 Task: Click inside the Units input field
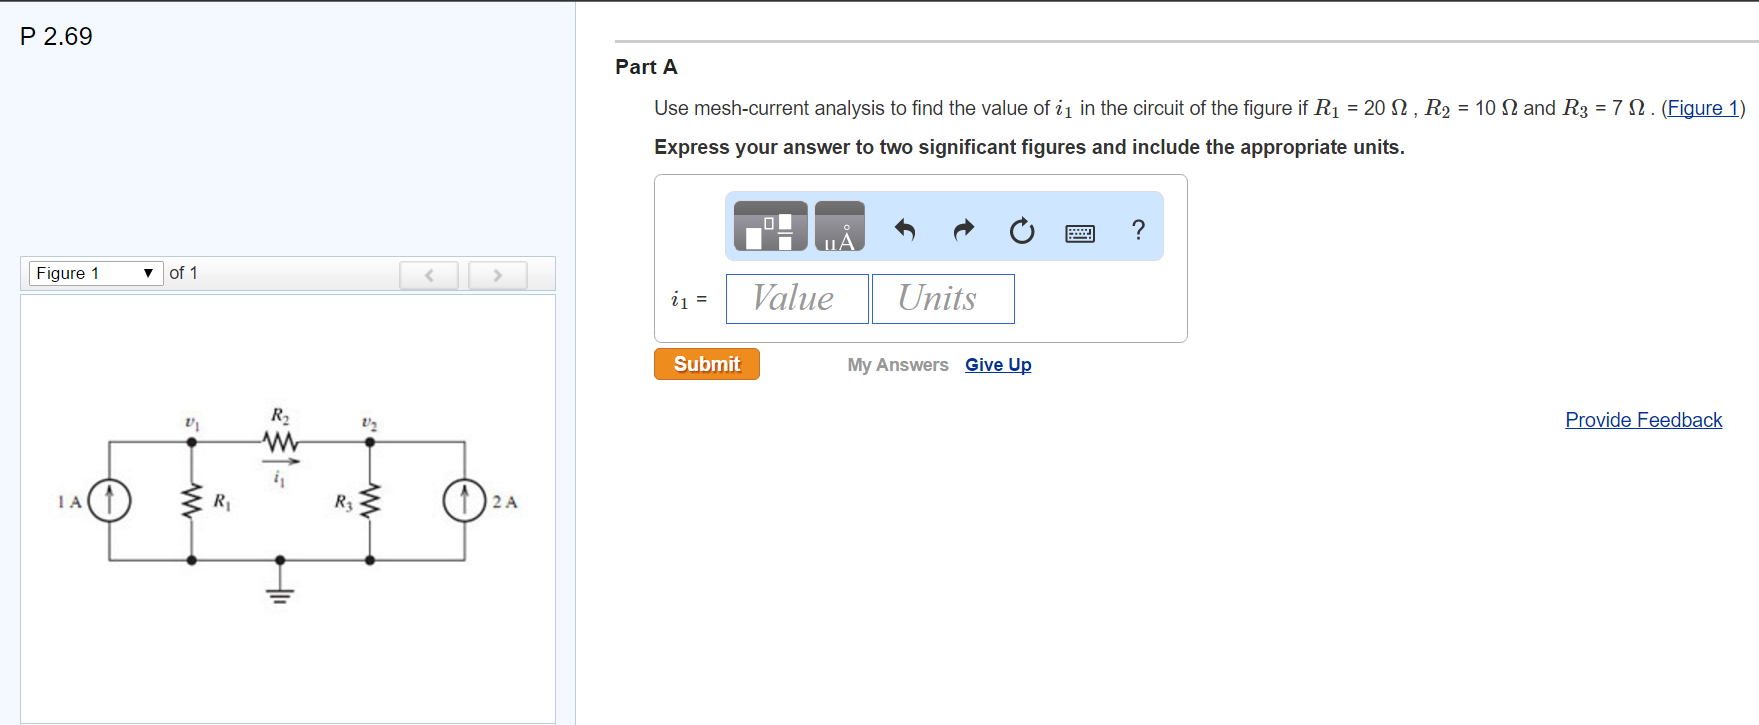point(942,298)
